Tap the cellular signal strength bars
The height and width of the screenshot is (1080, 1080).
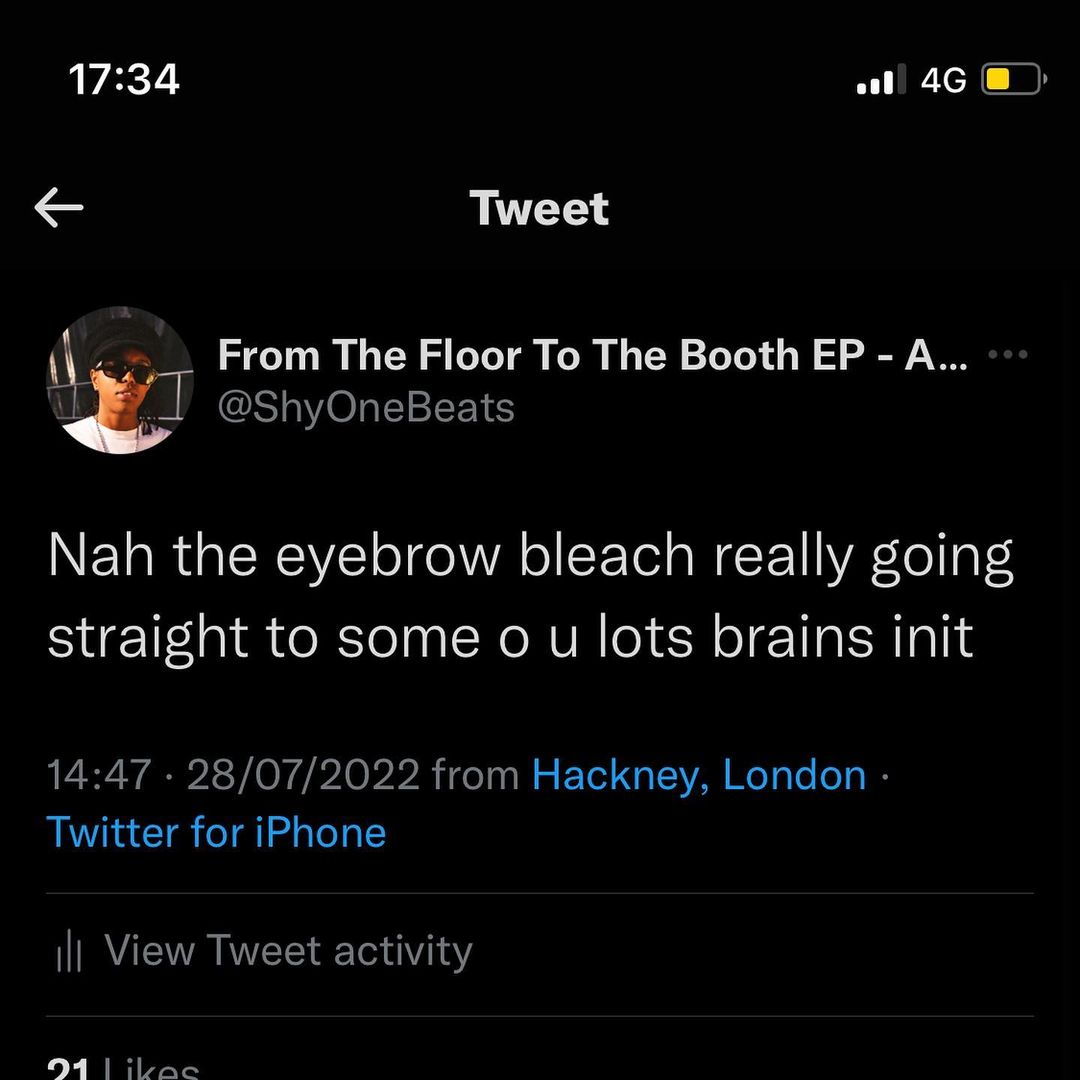[881, 80]
